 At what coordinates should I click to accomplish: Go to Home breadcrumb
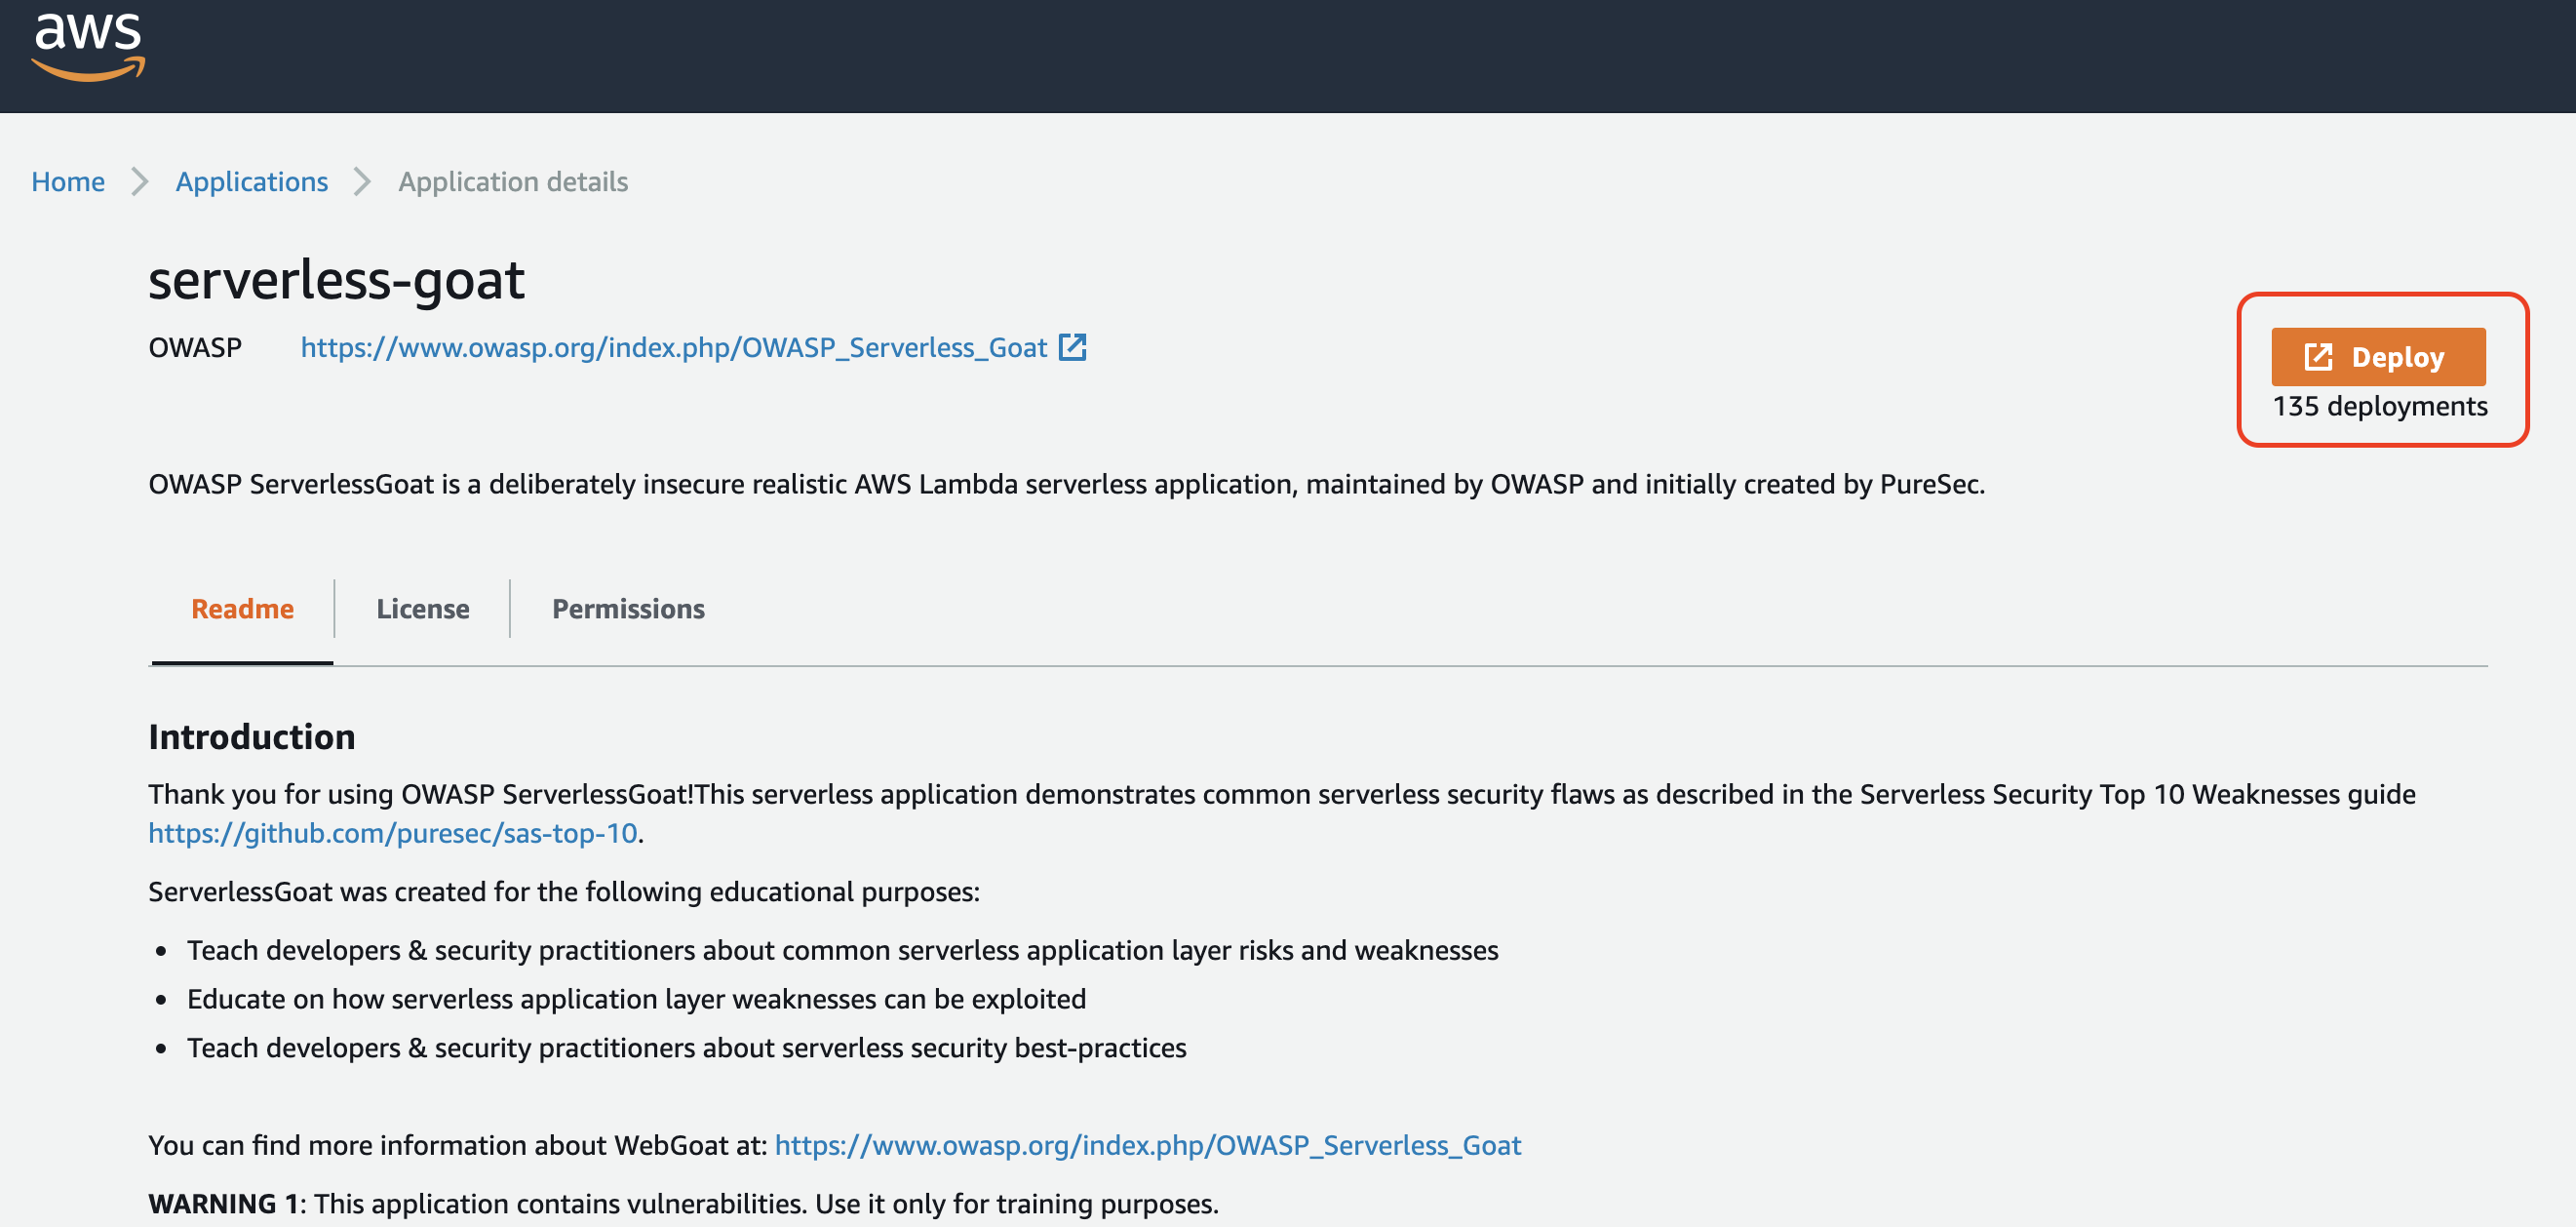(x=68, y=182)
